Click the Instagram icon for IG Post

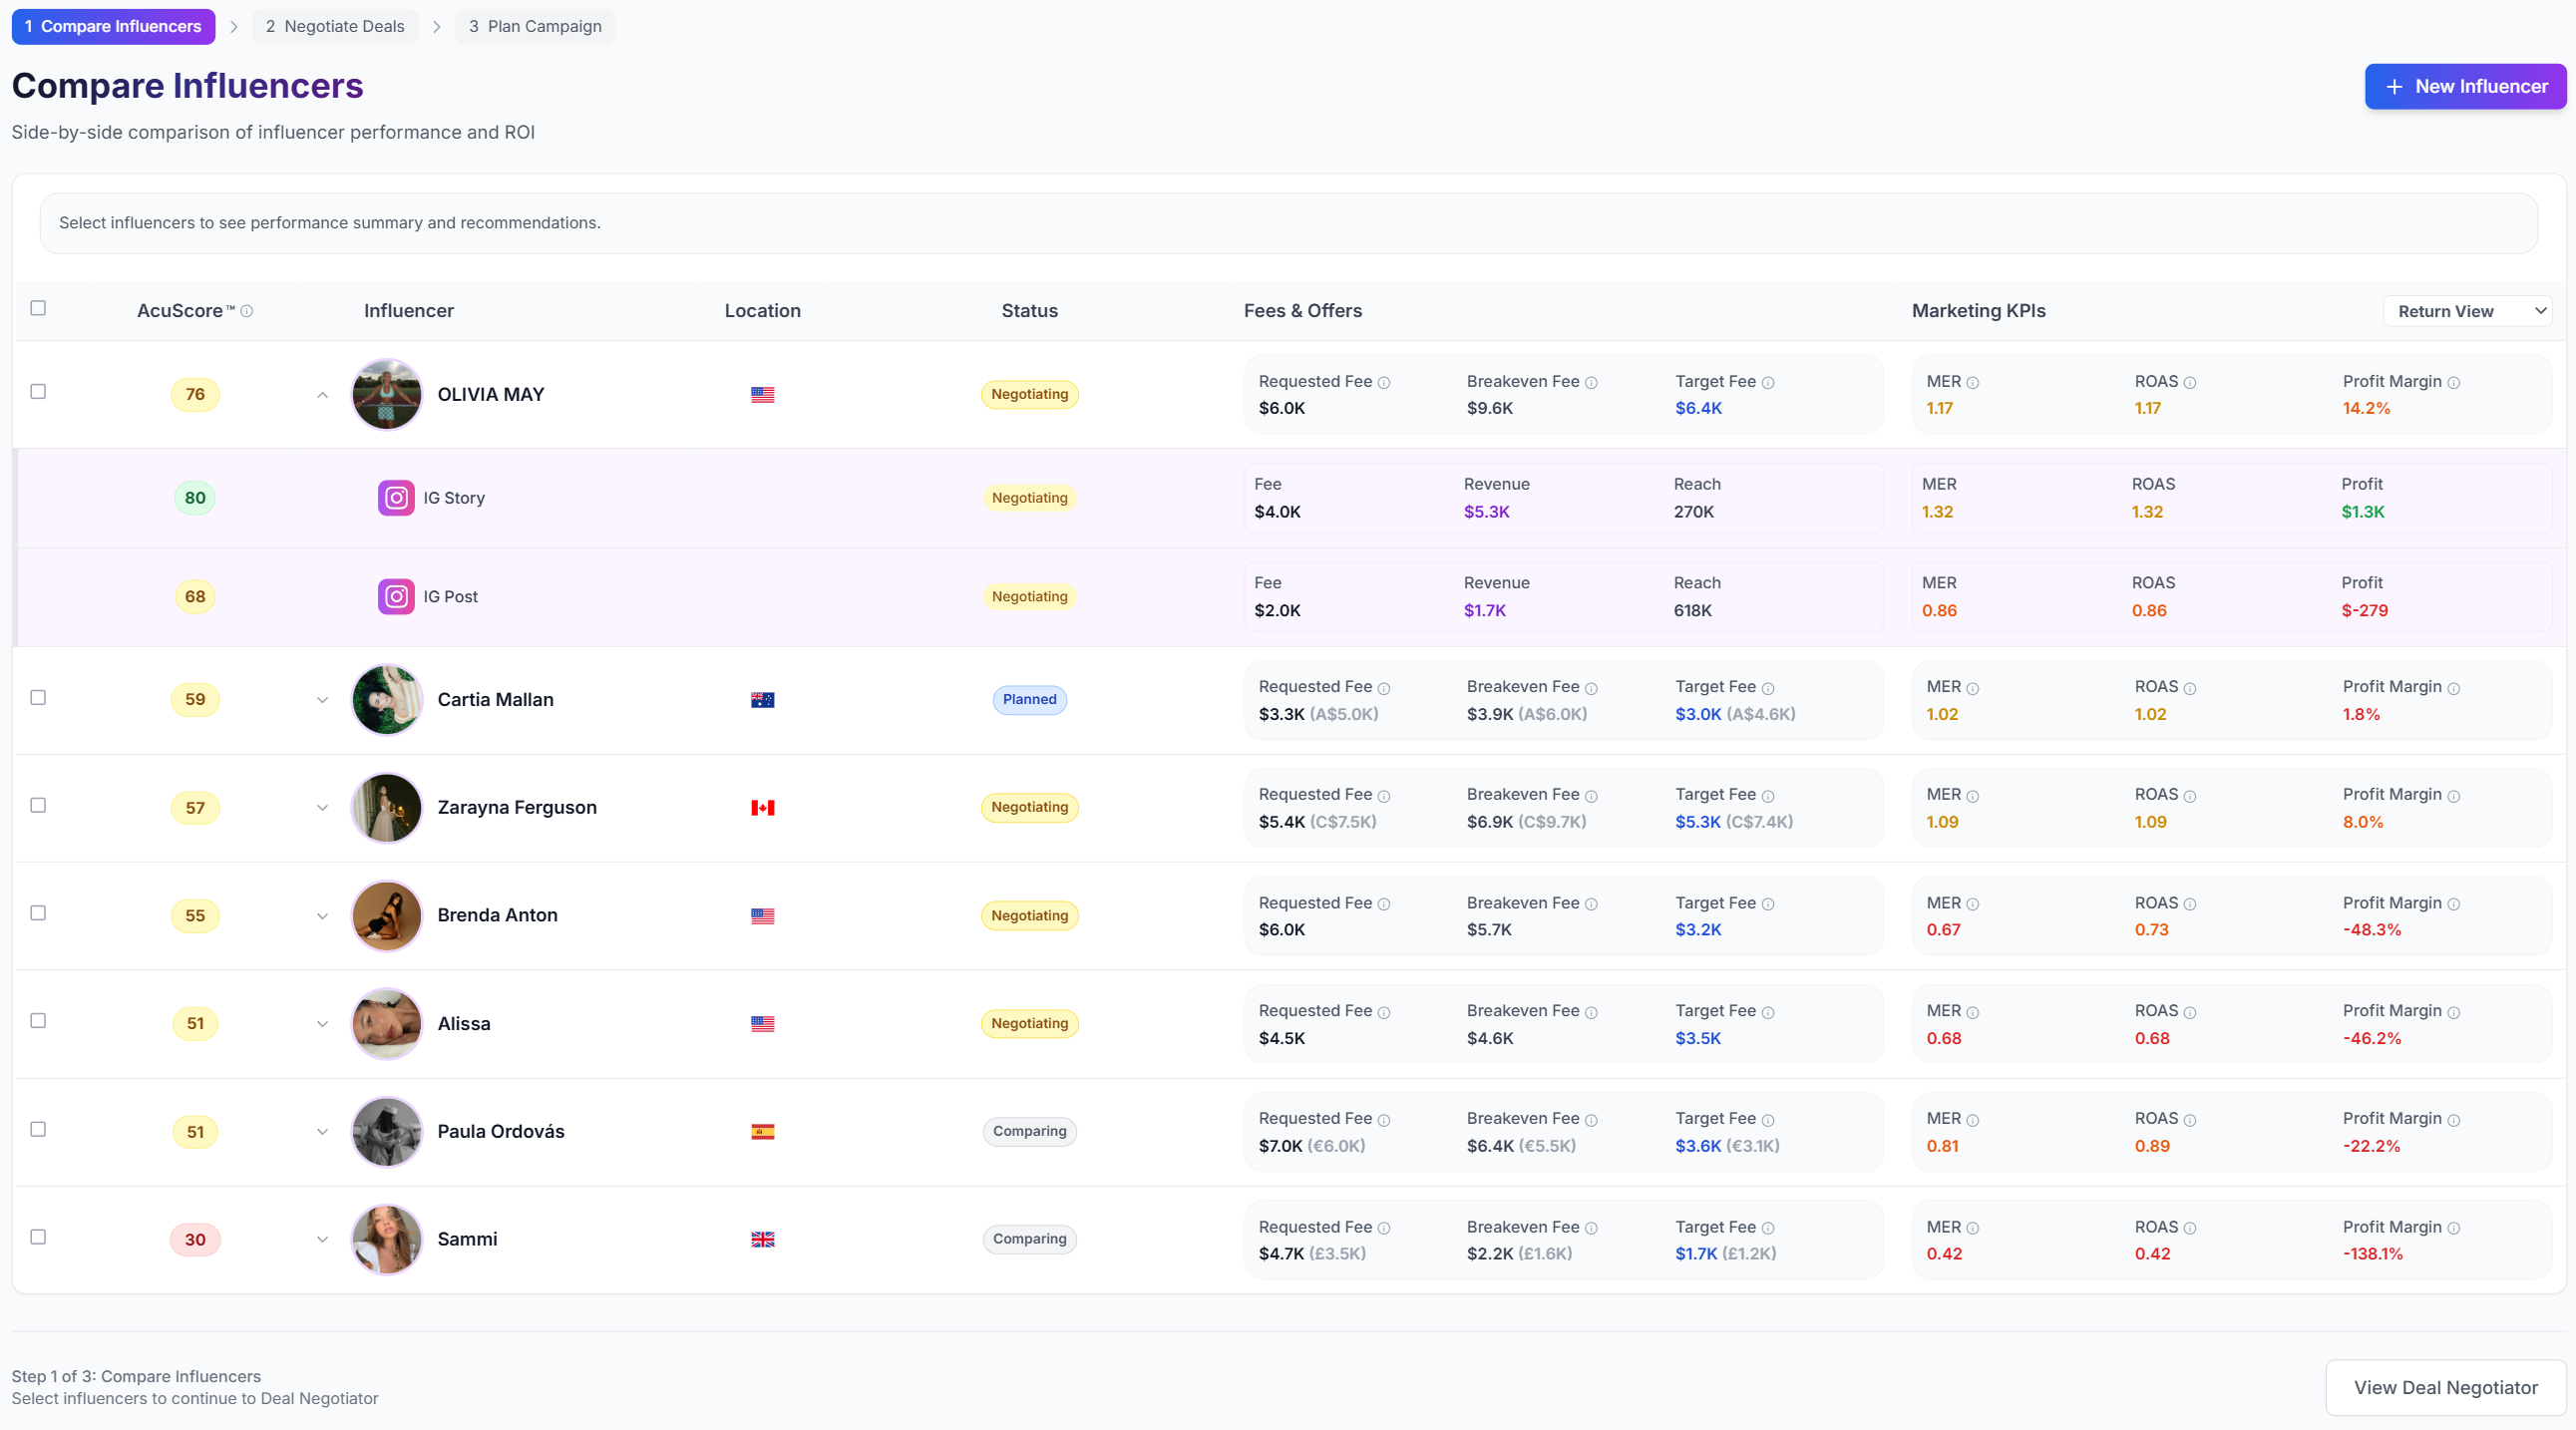[x=396, y=596]
